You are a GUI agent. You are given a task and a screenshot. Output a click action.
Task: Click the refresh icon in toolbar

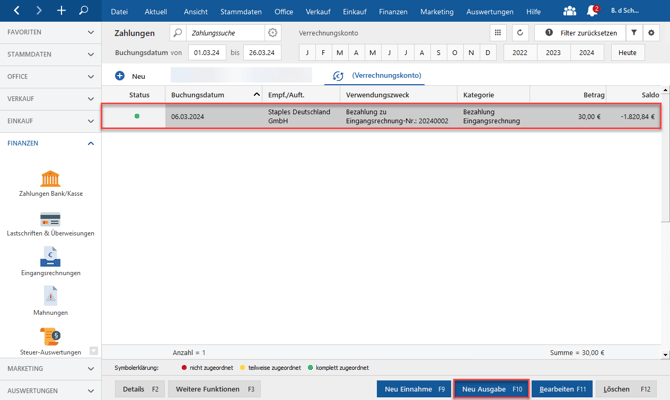pyautogui.click(x=520, y=33)
